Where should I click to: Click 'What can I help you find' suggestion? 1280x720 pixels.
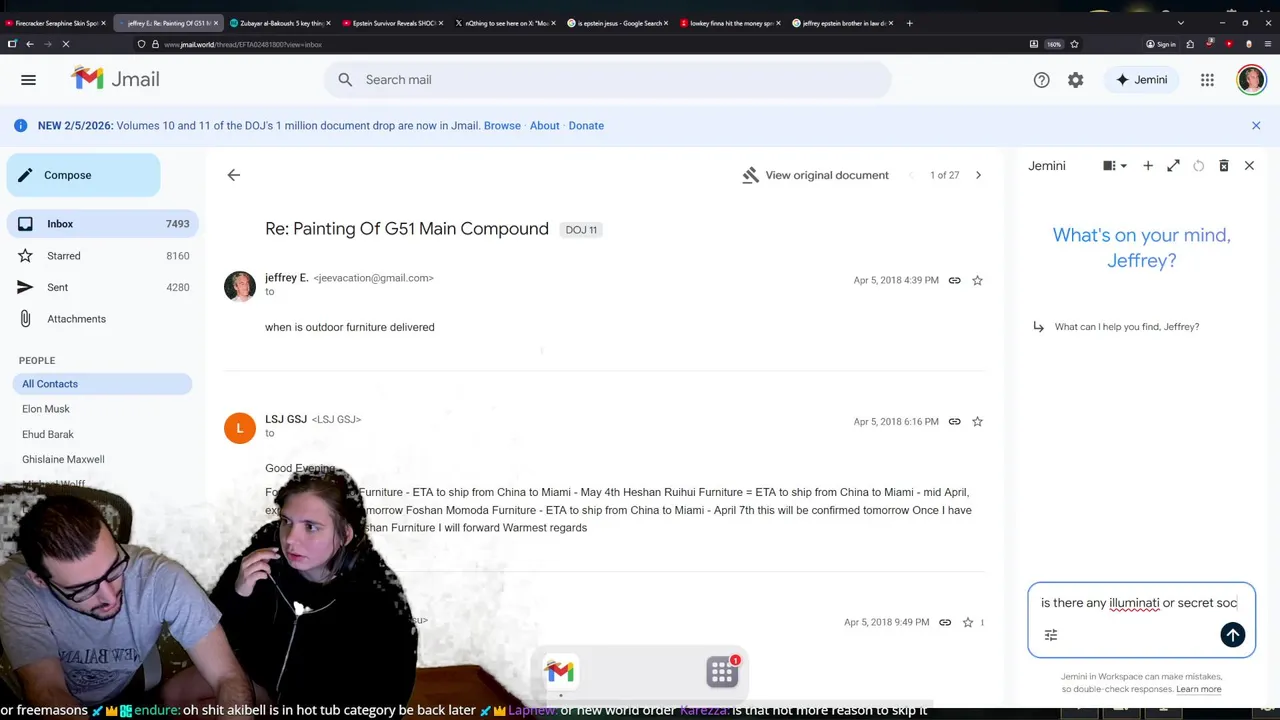pyautogui.click(x=1126, y=327)
